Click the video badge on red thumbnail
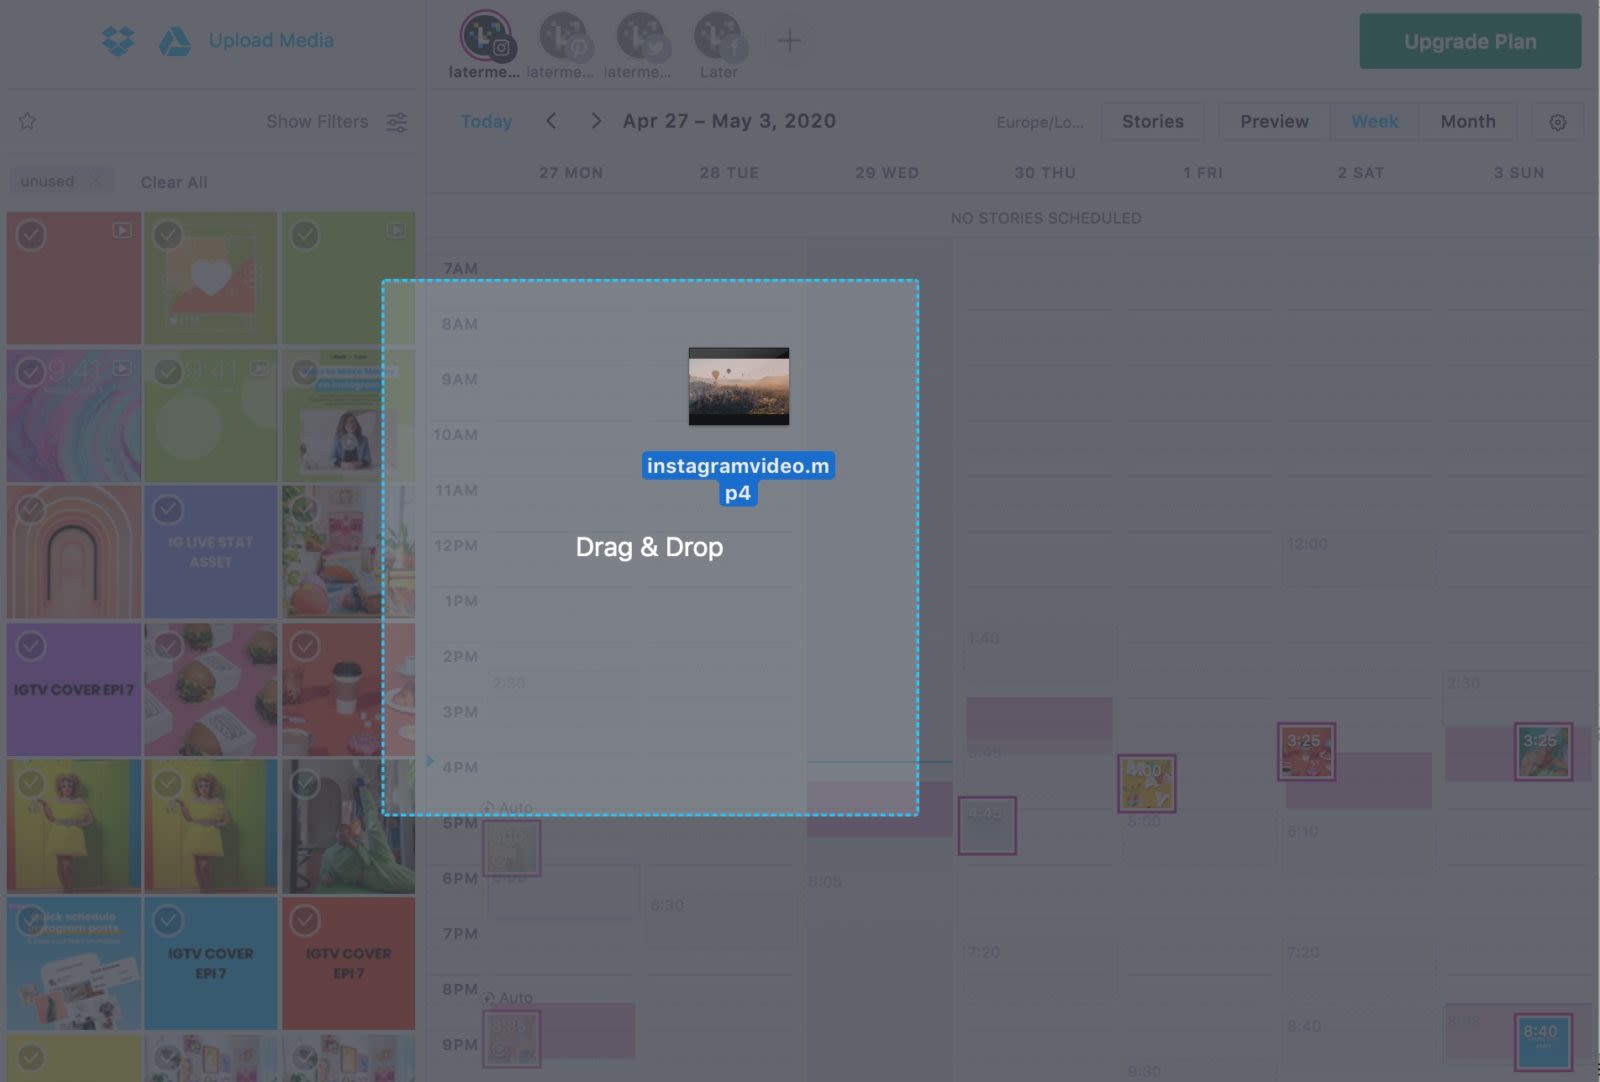The width and height of the screenshot is (1600, 1082). (122, 230)
